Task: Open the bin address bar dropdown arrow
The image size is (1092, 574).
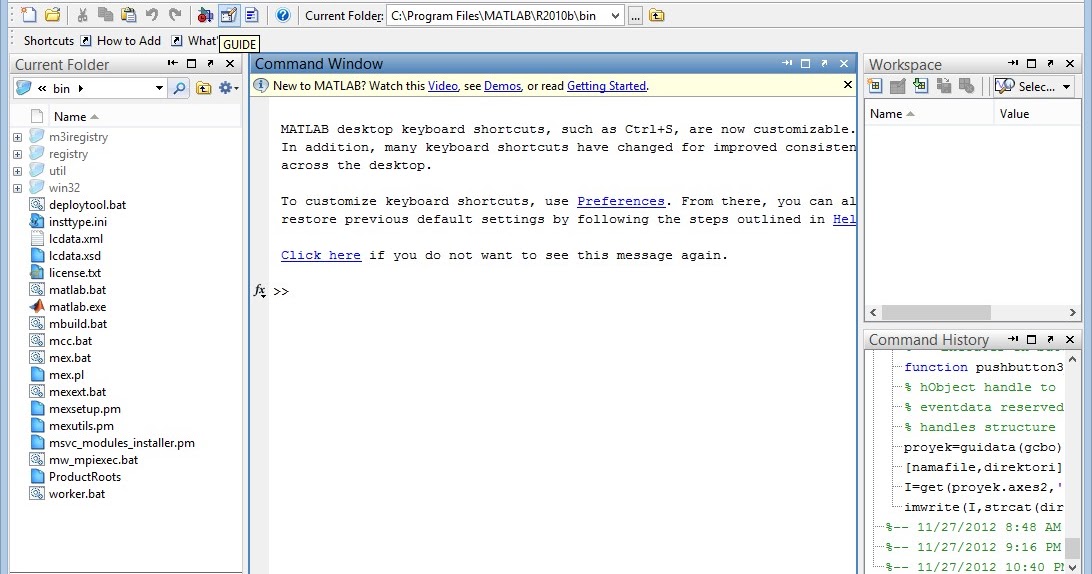Action: (159, 88)
